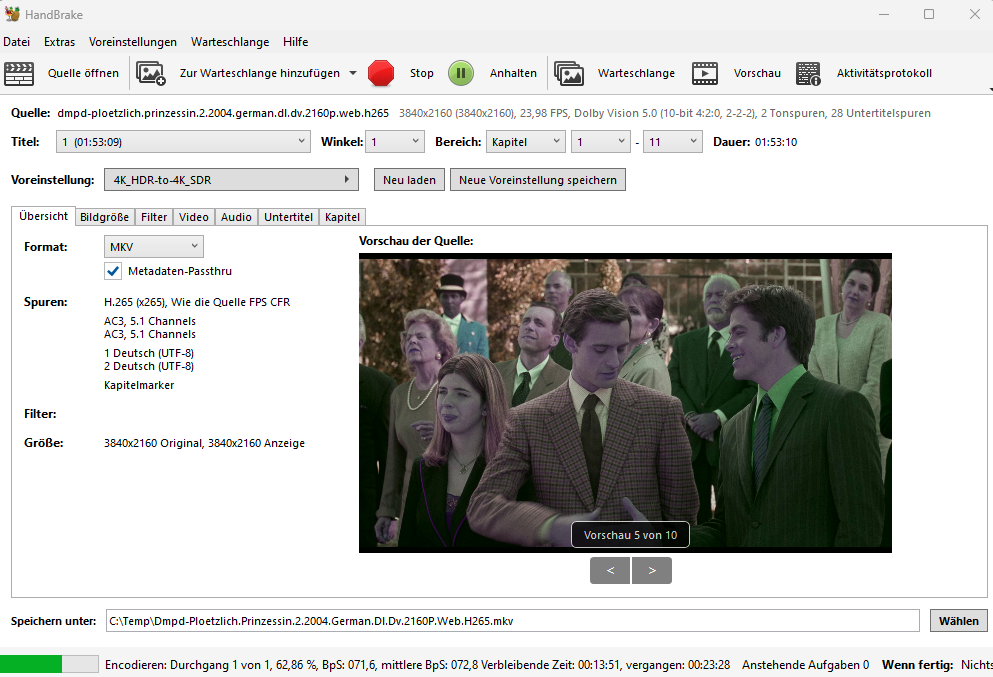
Task: Switch to the Video tab
Action: (x=194, y=217)
